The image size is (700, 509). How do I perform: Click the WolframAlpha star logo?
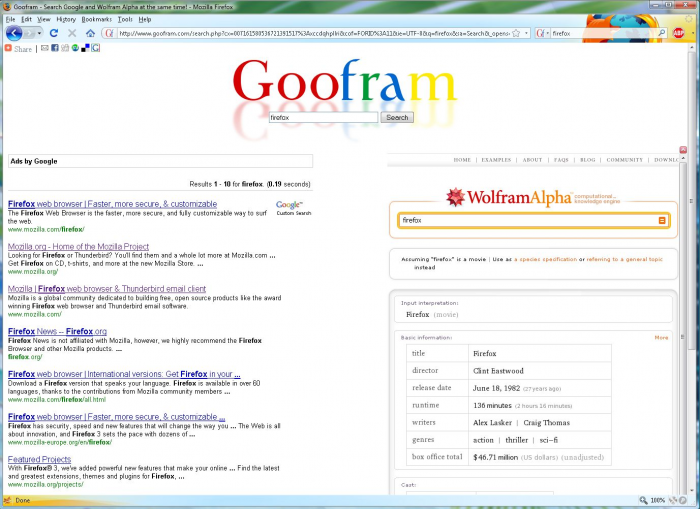[455, 197]
